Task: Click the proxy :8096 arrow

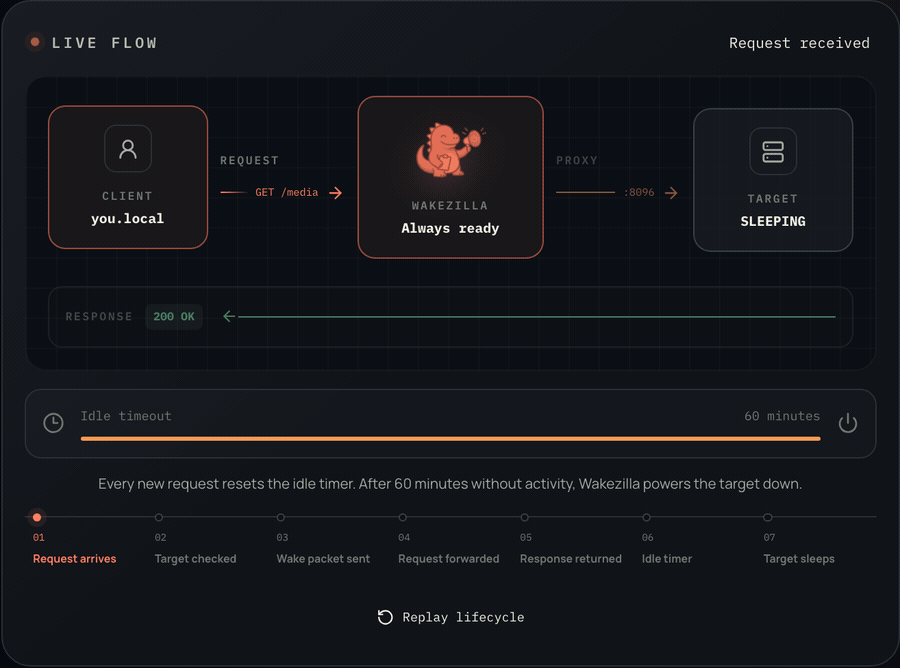Action: point(671,193)
